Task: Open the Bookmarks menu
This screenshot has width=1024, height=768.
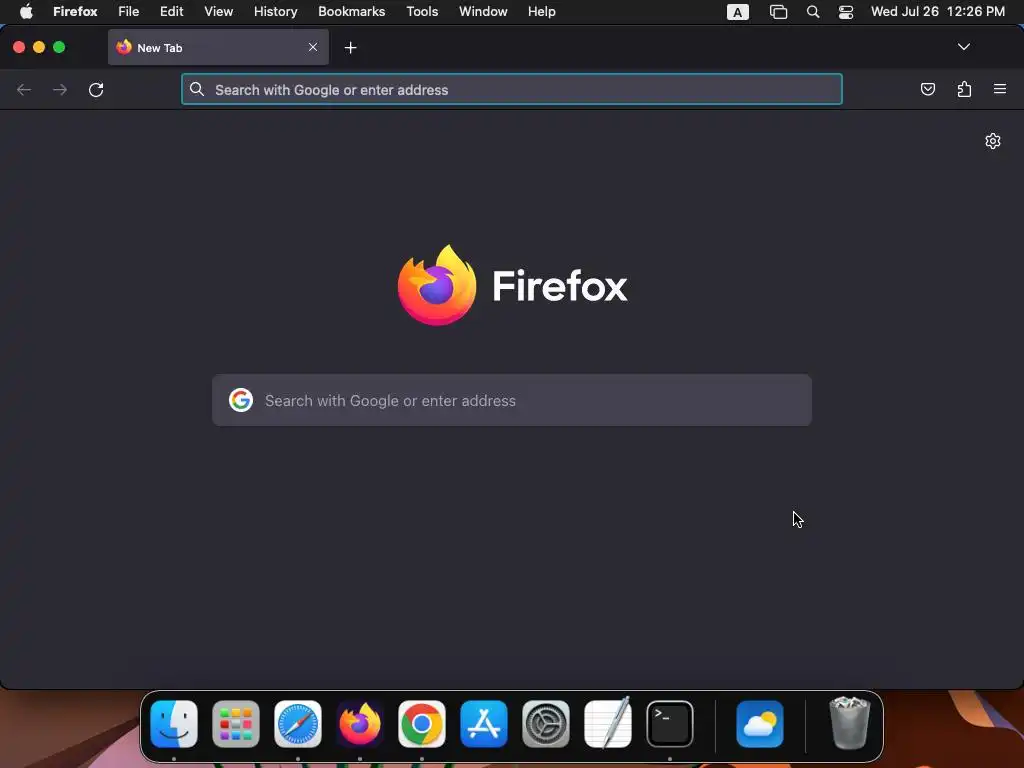Action: coord(351,12)
